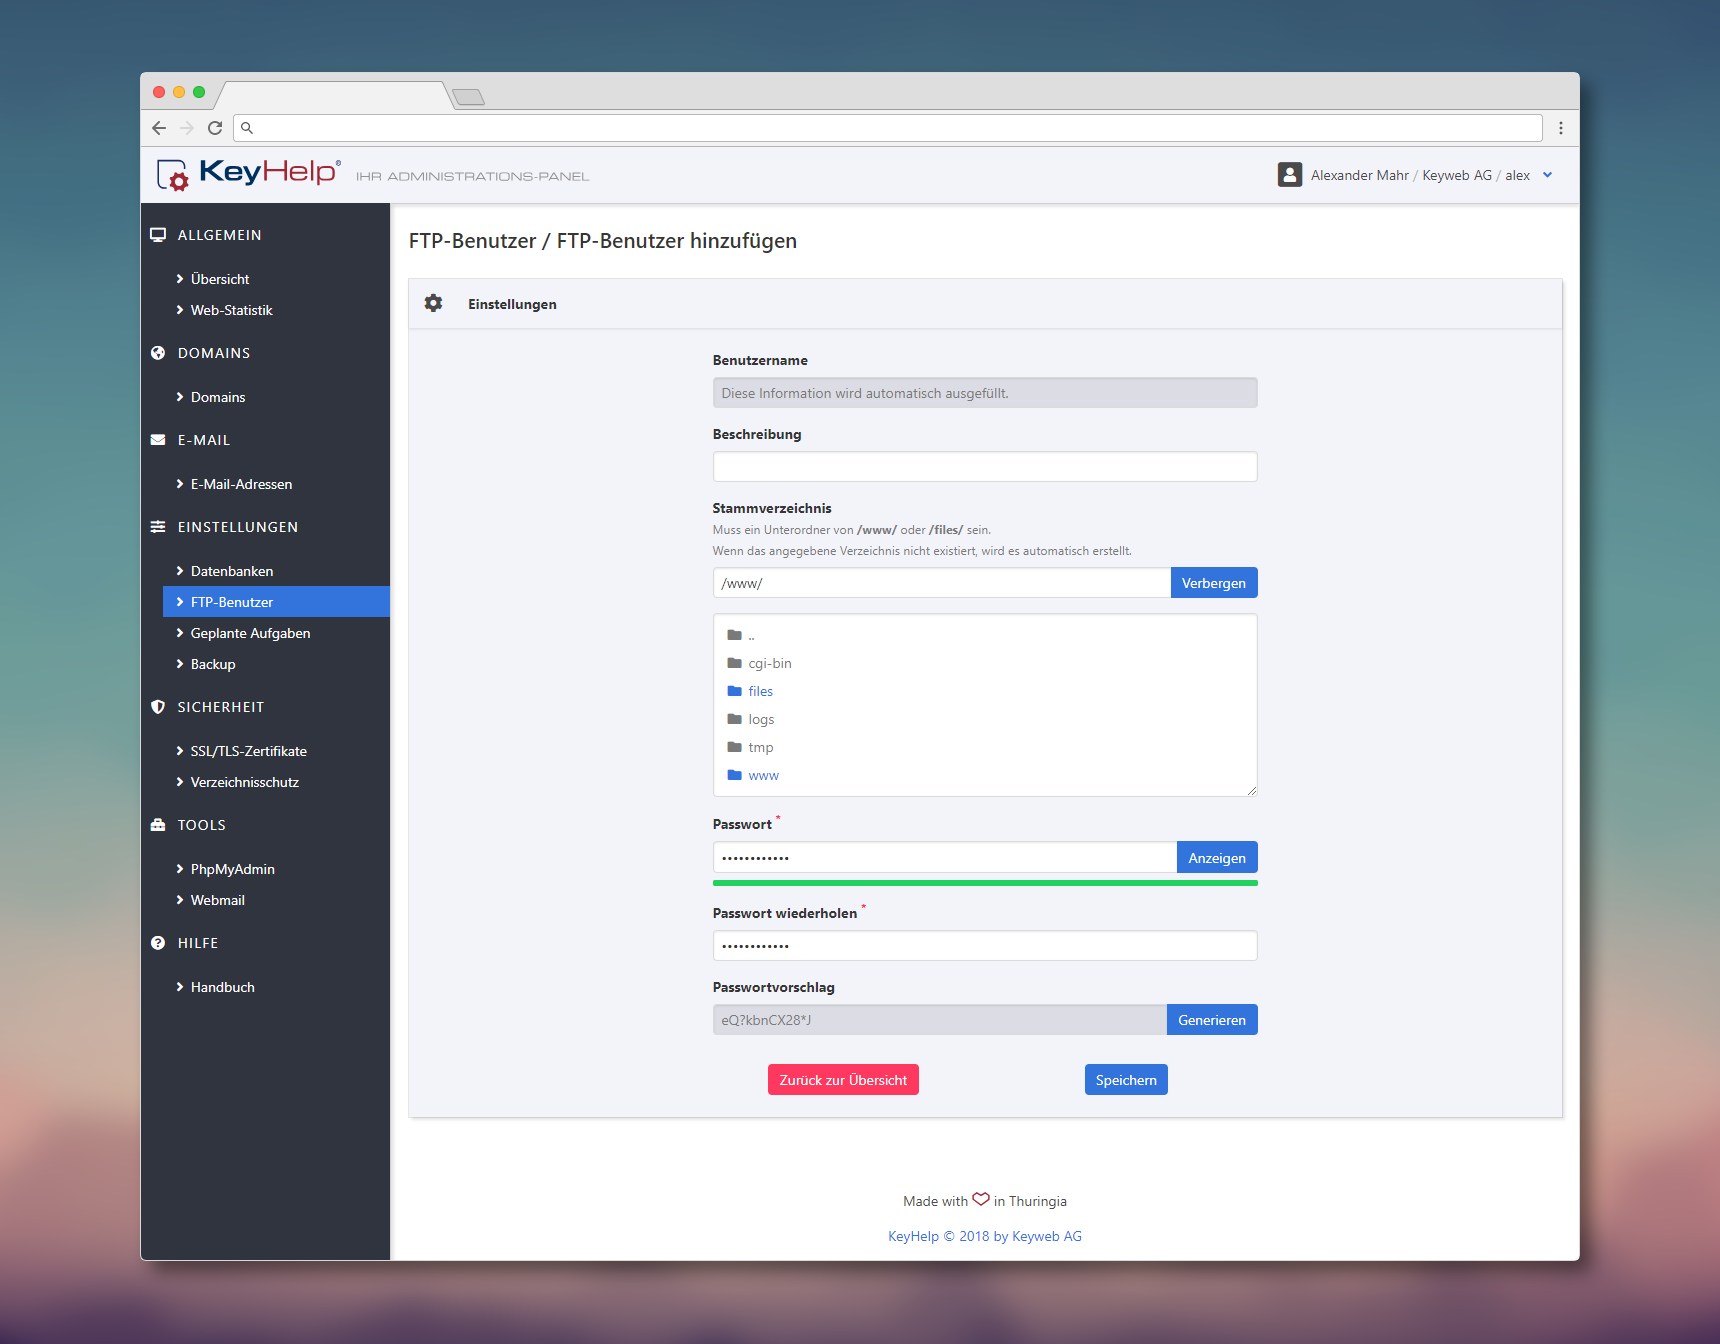Hide directory browser with Verbergen
Viewport: 1720px width, 1344px height.
tap(1213, 583)
